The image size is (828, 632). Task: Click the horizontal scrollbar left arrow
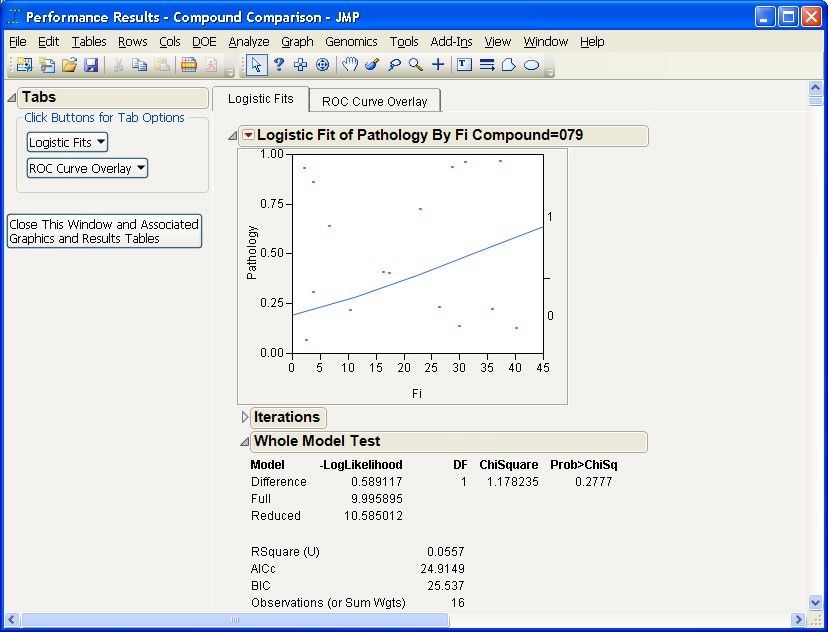click(11, 619)
